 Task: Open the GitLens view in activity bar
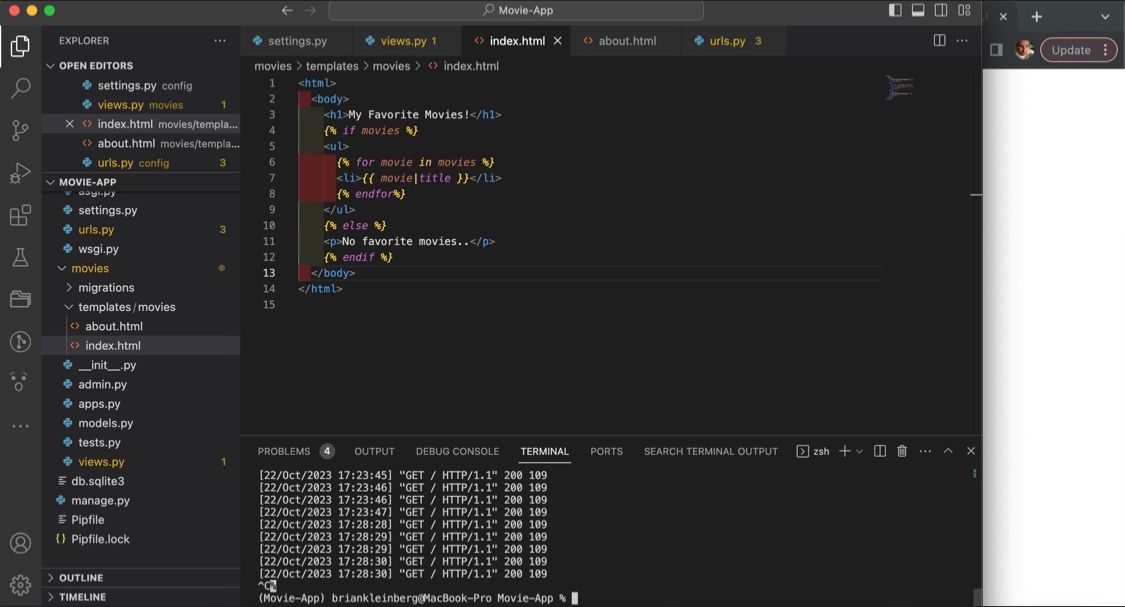(20, 342)
